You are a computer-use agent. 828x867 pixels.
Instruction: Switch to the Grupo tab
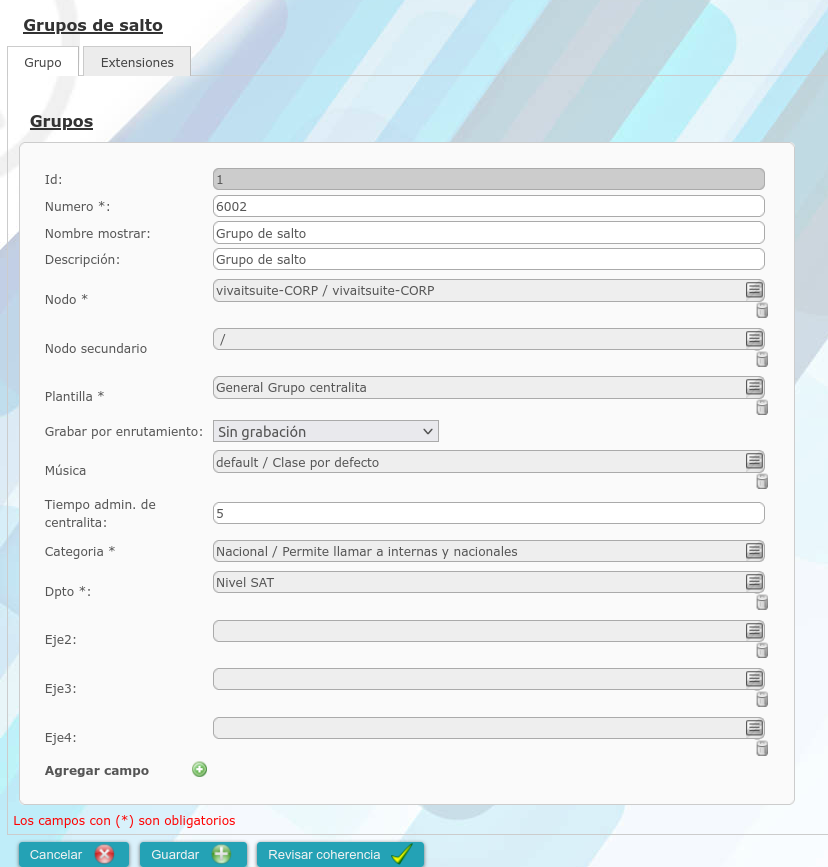click(43, 62)
